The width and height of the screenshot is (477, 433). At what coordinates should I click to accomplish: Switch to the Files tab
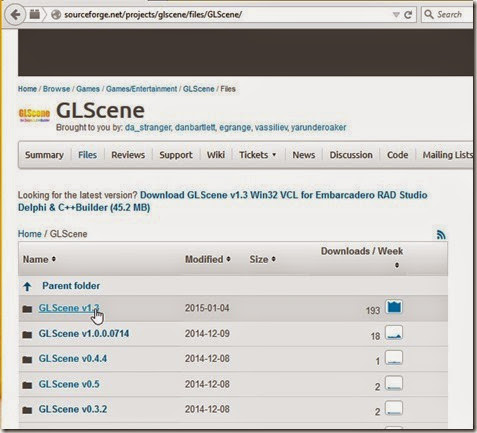pyautogui.click(x=87, y=155)
